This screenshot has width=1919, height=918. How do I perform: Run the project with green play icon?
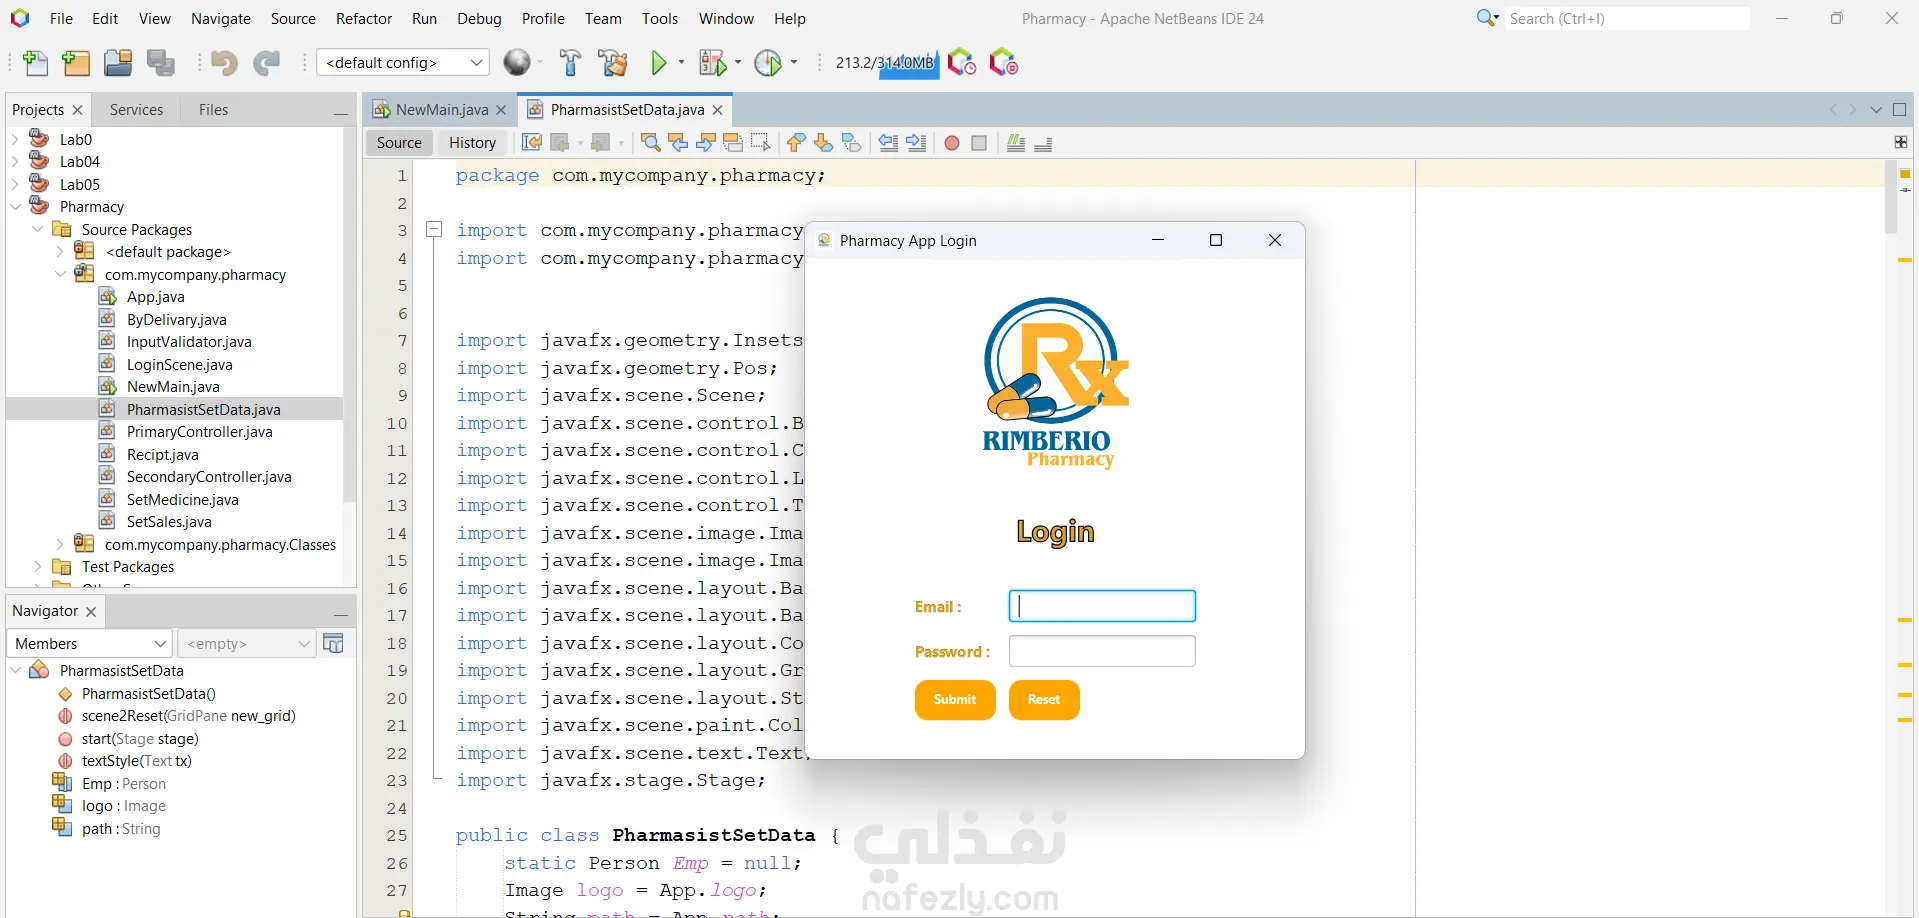pyautogui.click(x=659, y=63)
